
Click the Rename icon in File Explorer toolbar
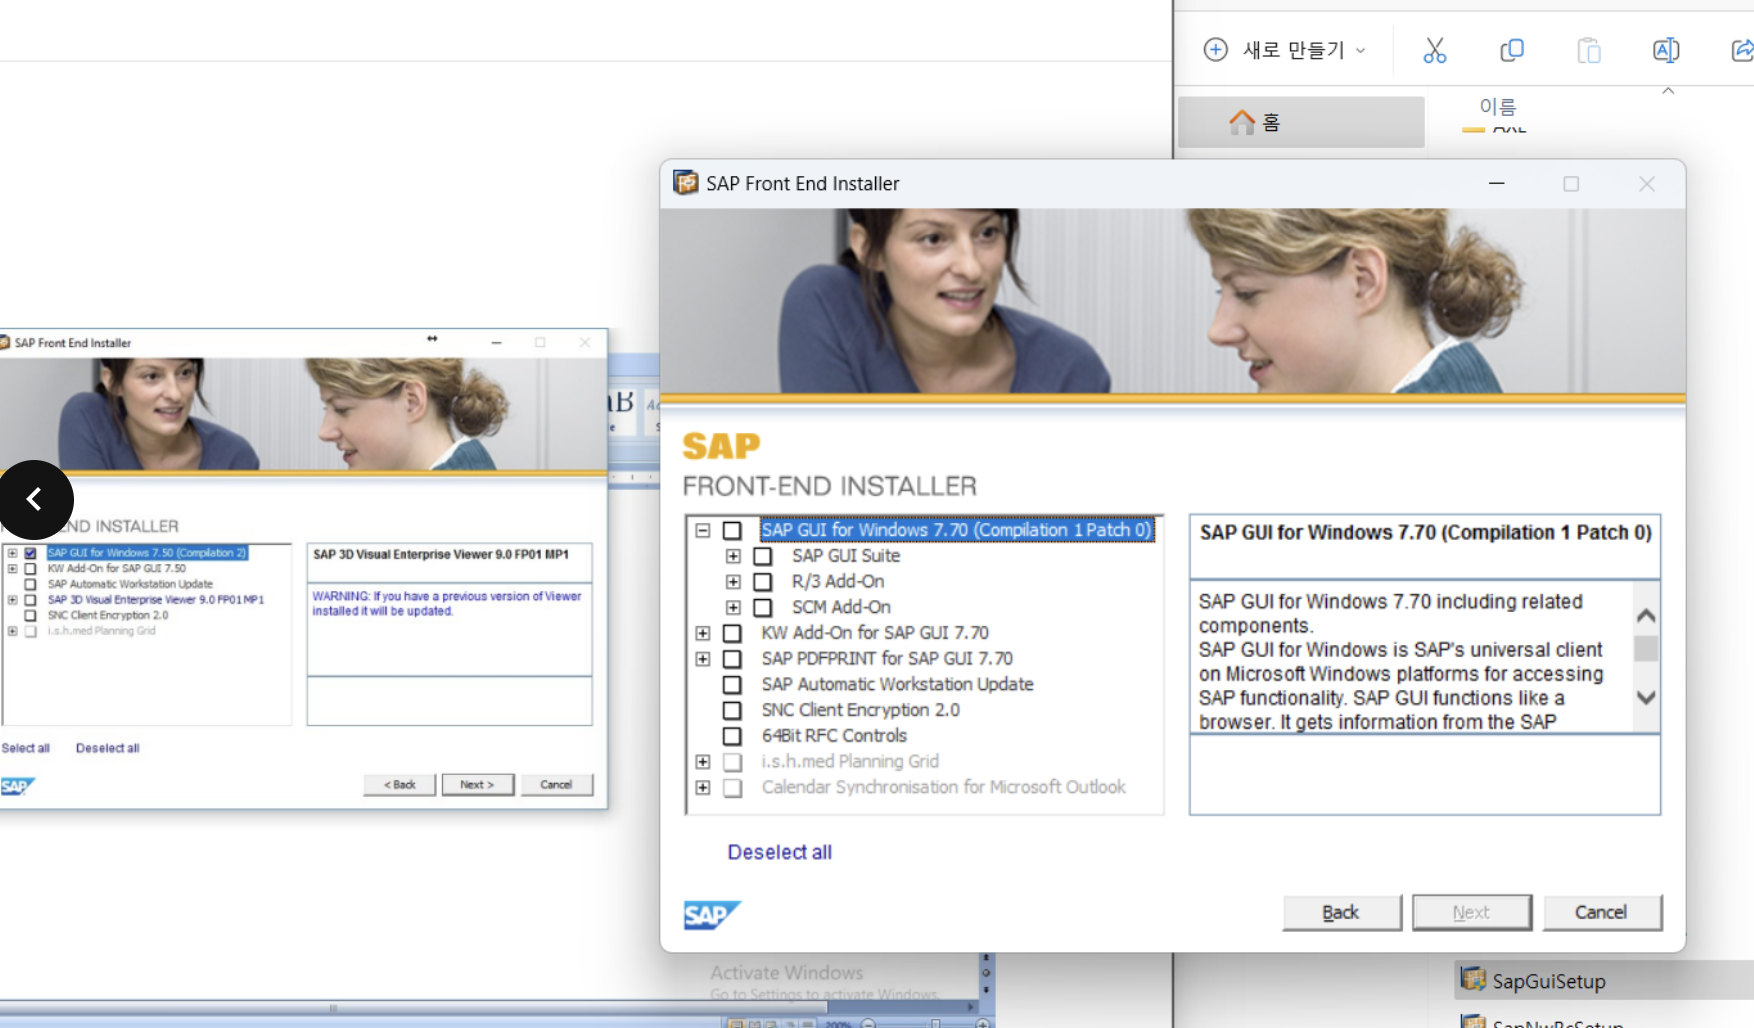click(1666, 50)
